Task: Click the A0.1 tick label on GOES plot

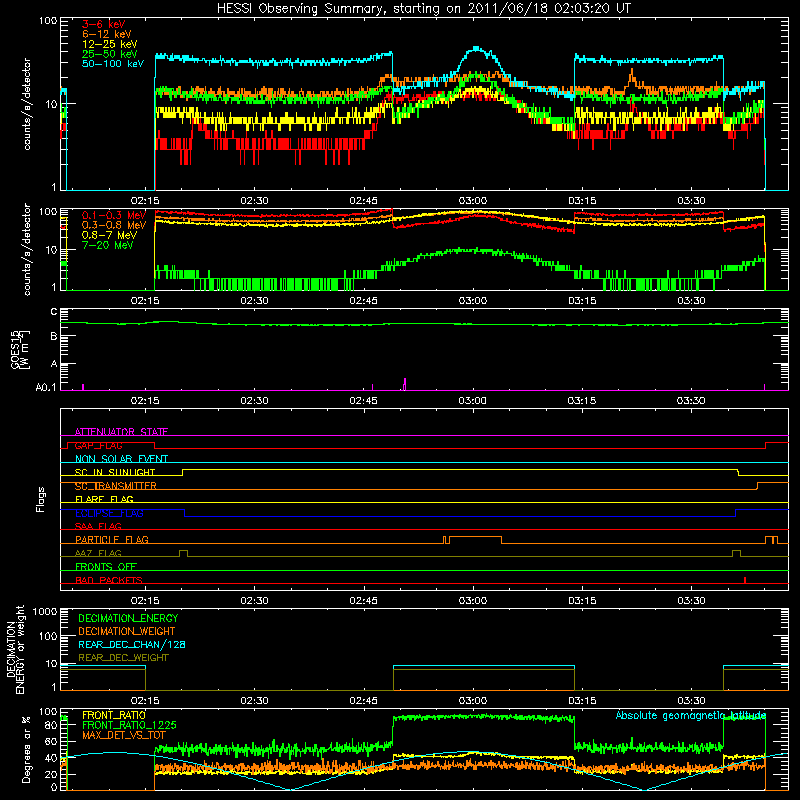Action: pos(46,388)
